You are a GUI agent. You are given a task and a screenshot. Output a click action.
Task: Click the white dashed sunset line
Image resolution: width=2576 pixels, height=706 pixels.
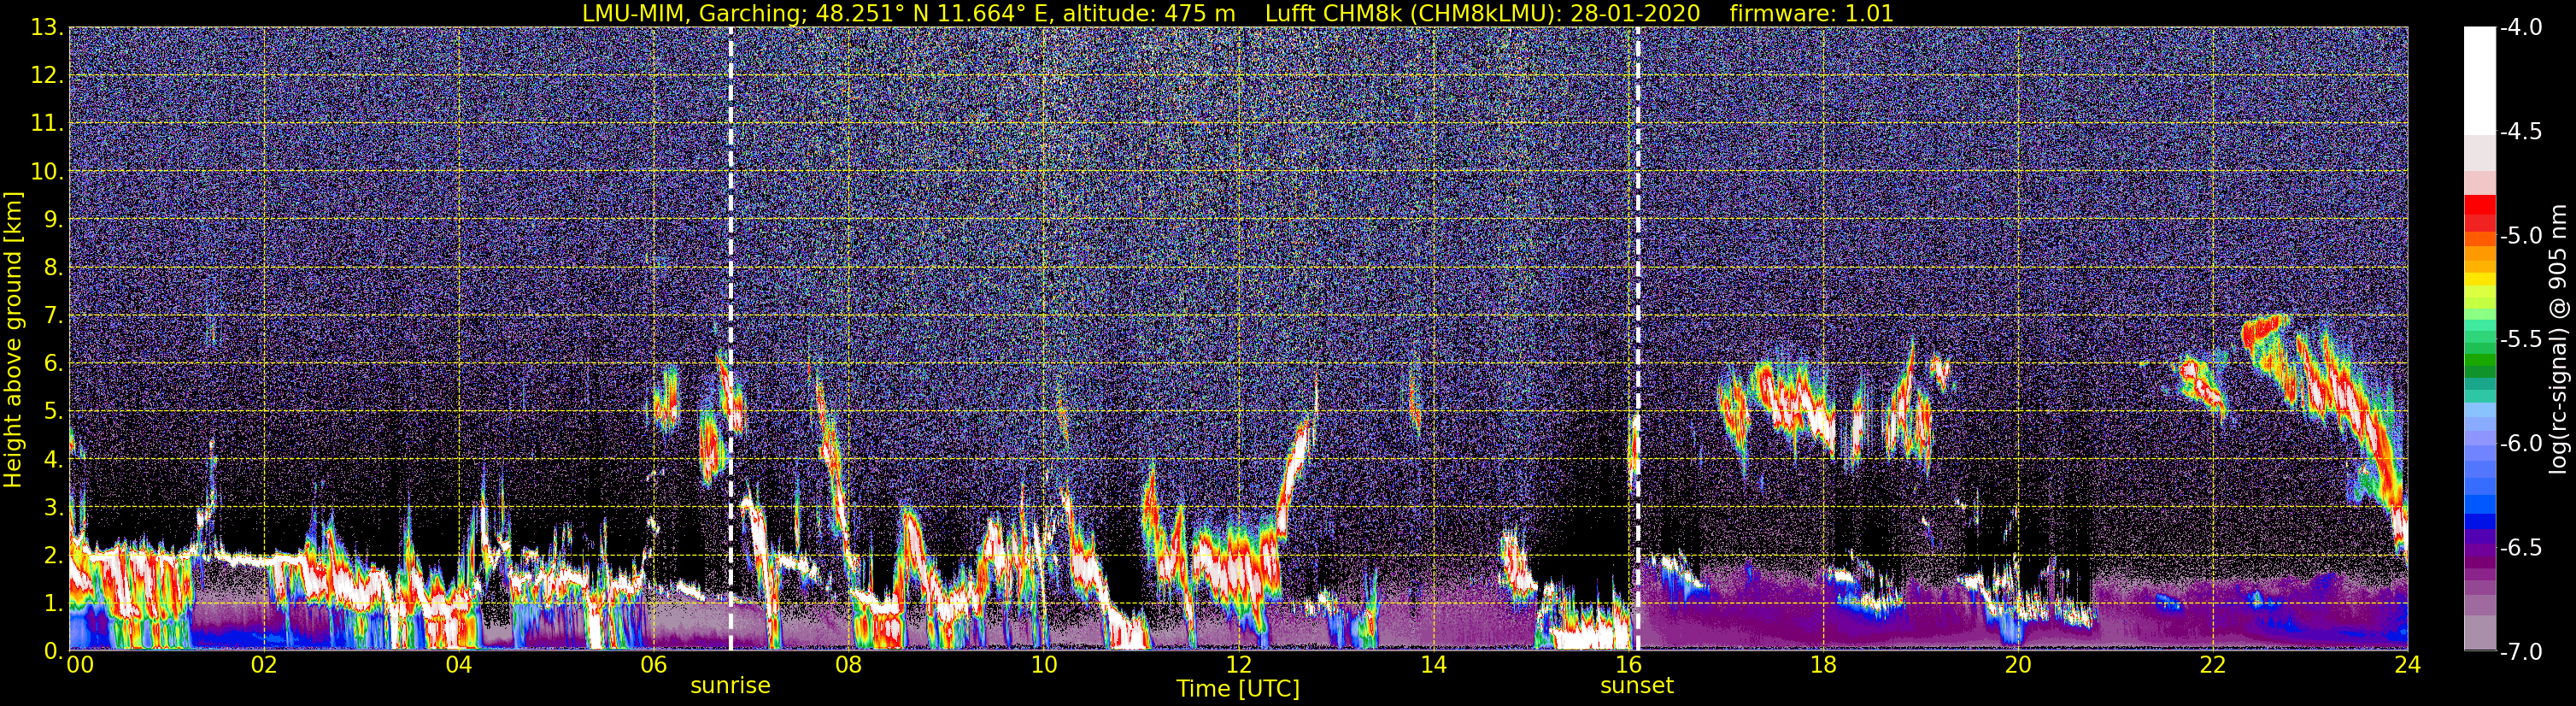pos(1637,338)
